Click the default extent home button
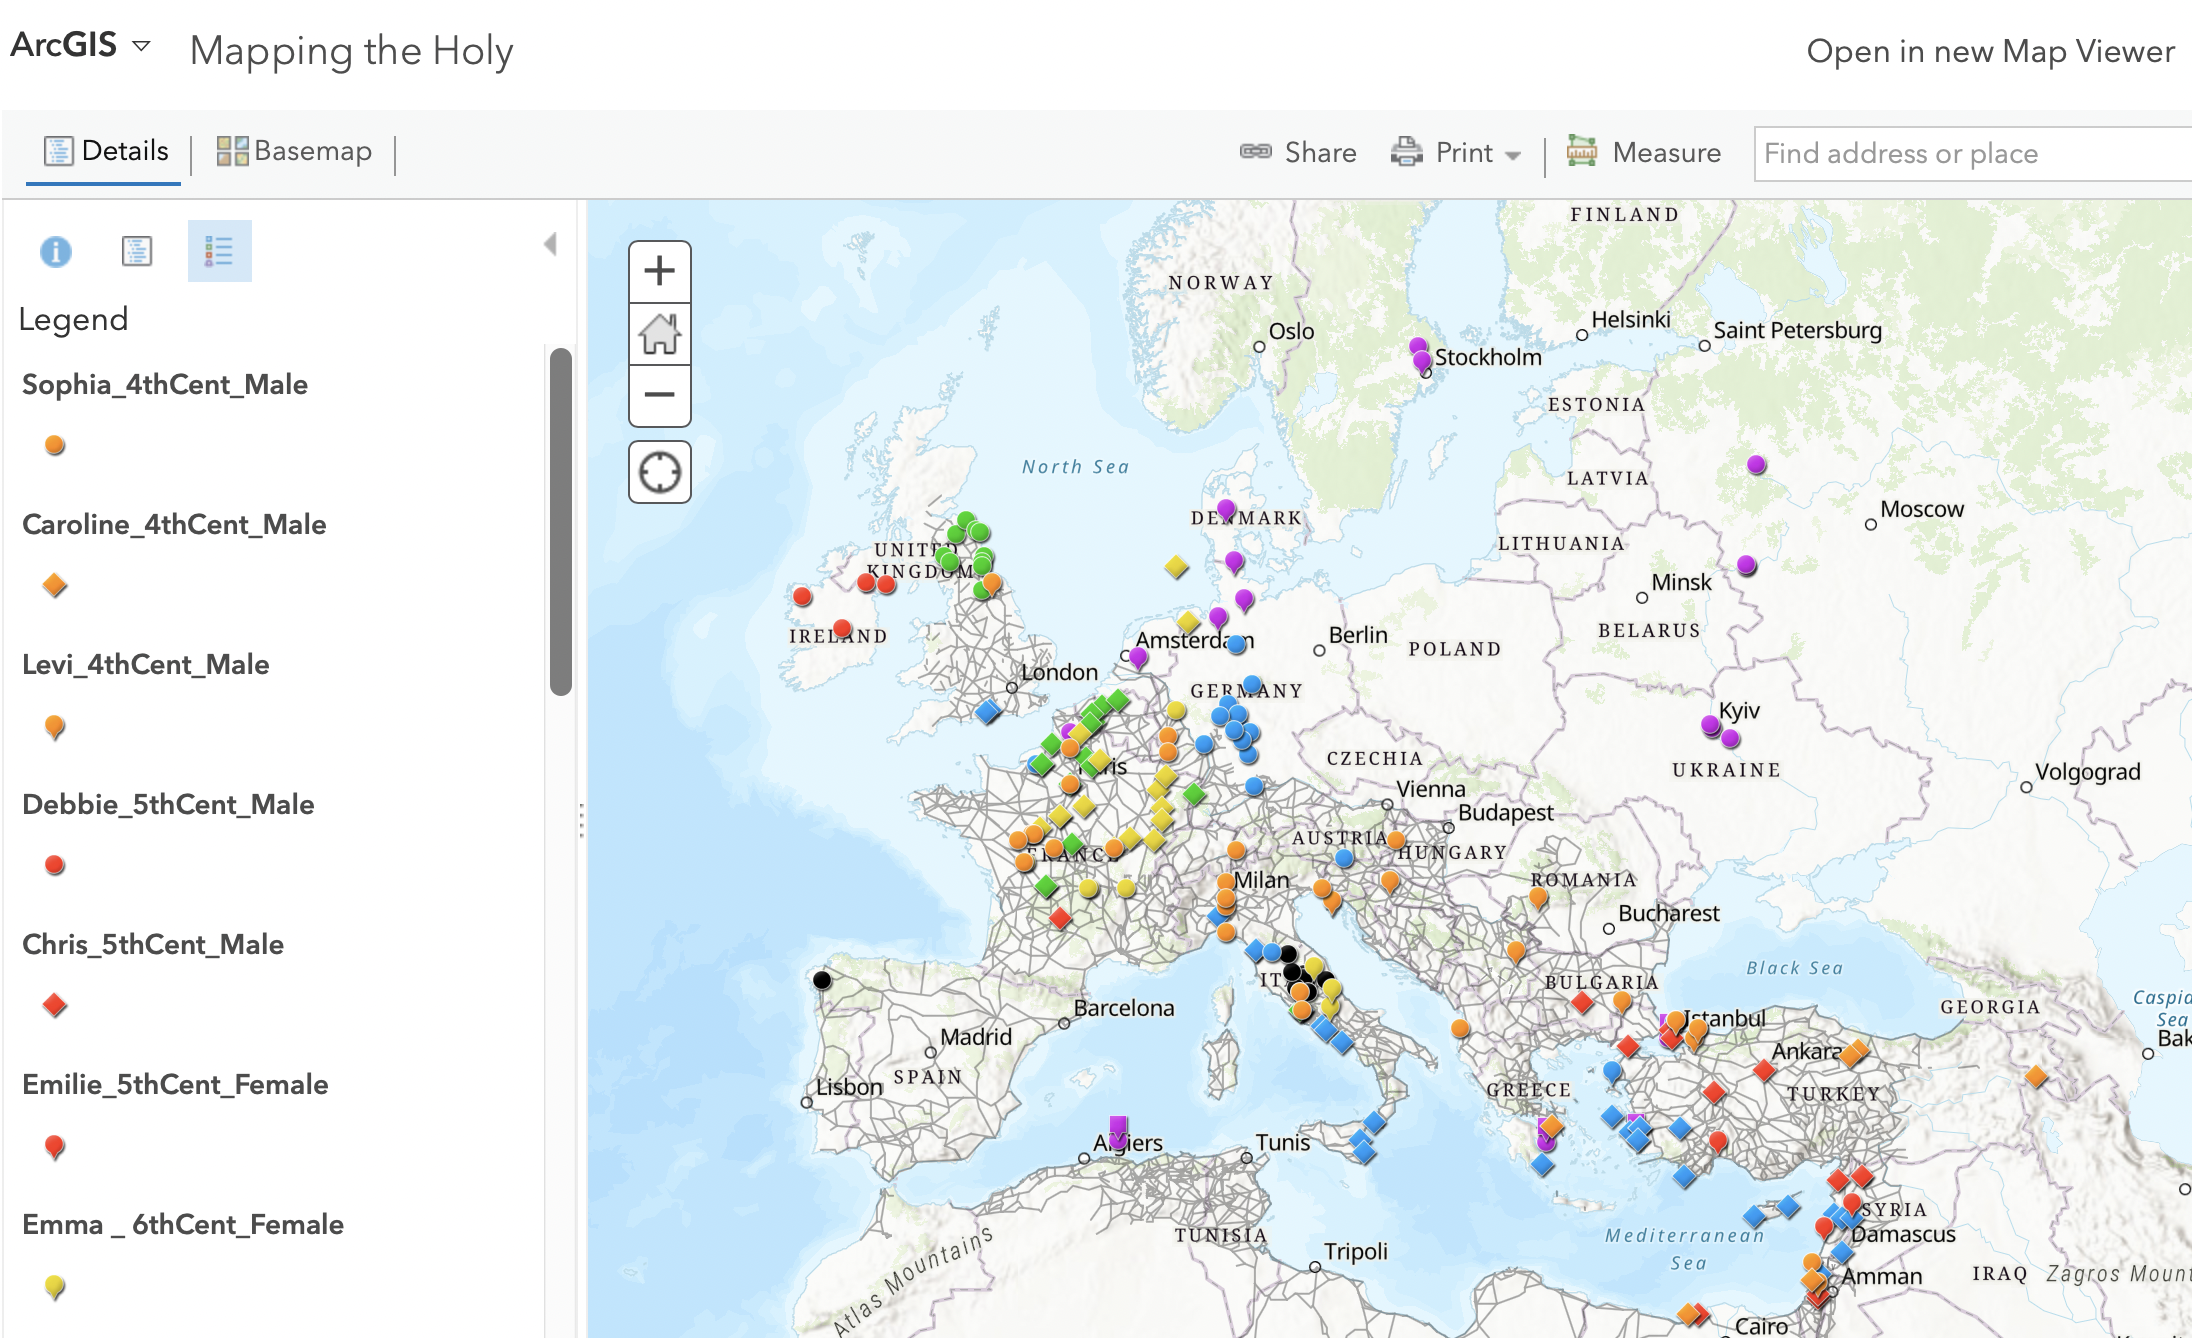This screenshot has width=2192, height=1338. [x=659, y=334]
